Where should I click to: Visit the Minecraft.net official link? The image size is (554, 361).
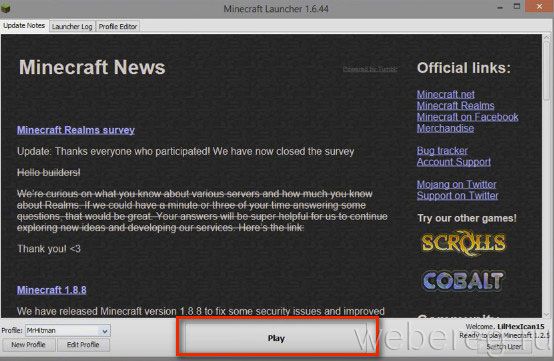coord(446,94)
